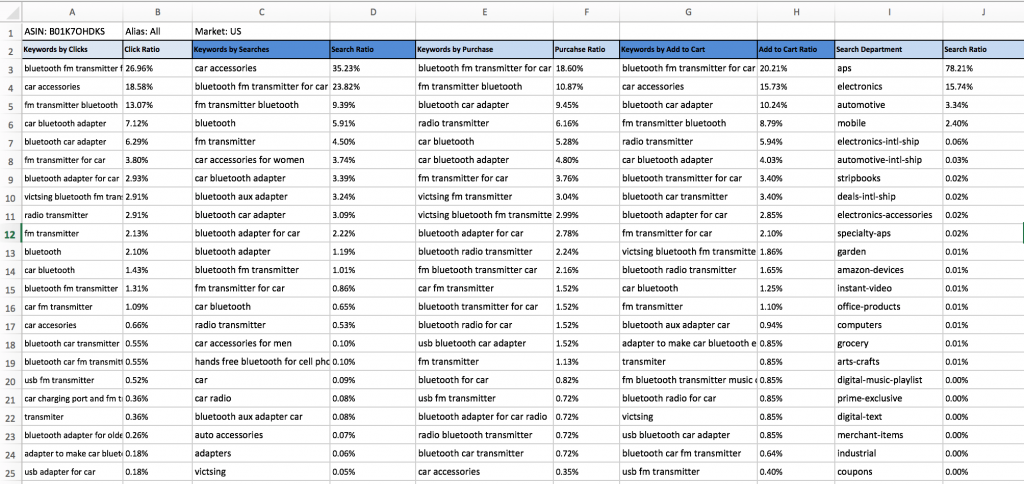This screenshot has height=484, width=1024.
Task: Click the 'fm bluetooth transmitter car' cell
Action: pos(485,270)
